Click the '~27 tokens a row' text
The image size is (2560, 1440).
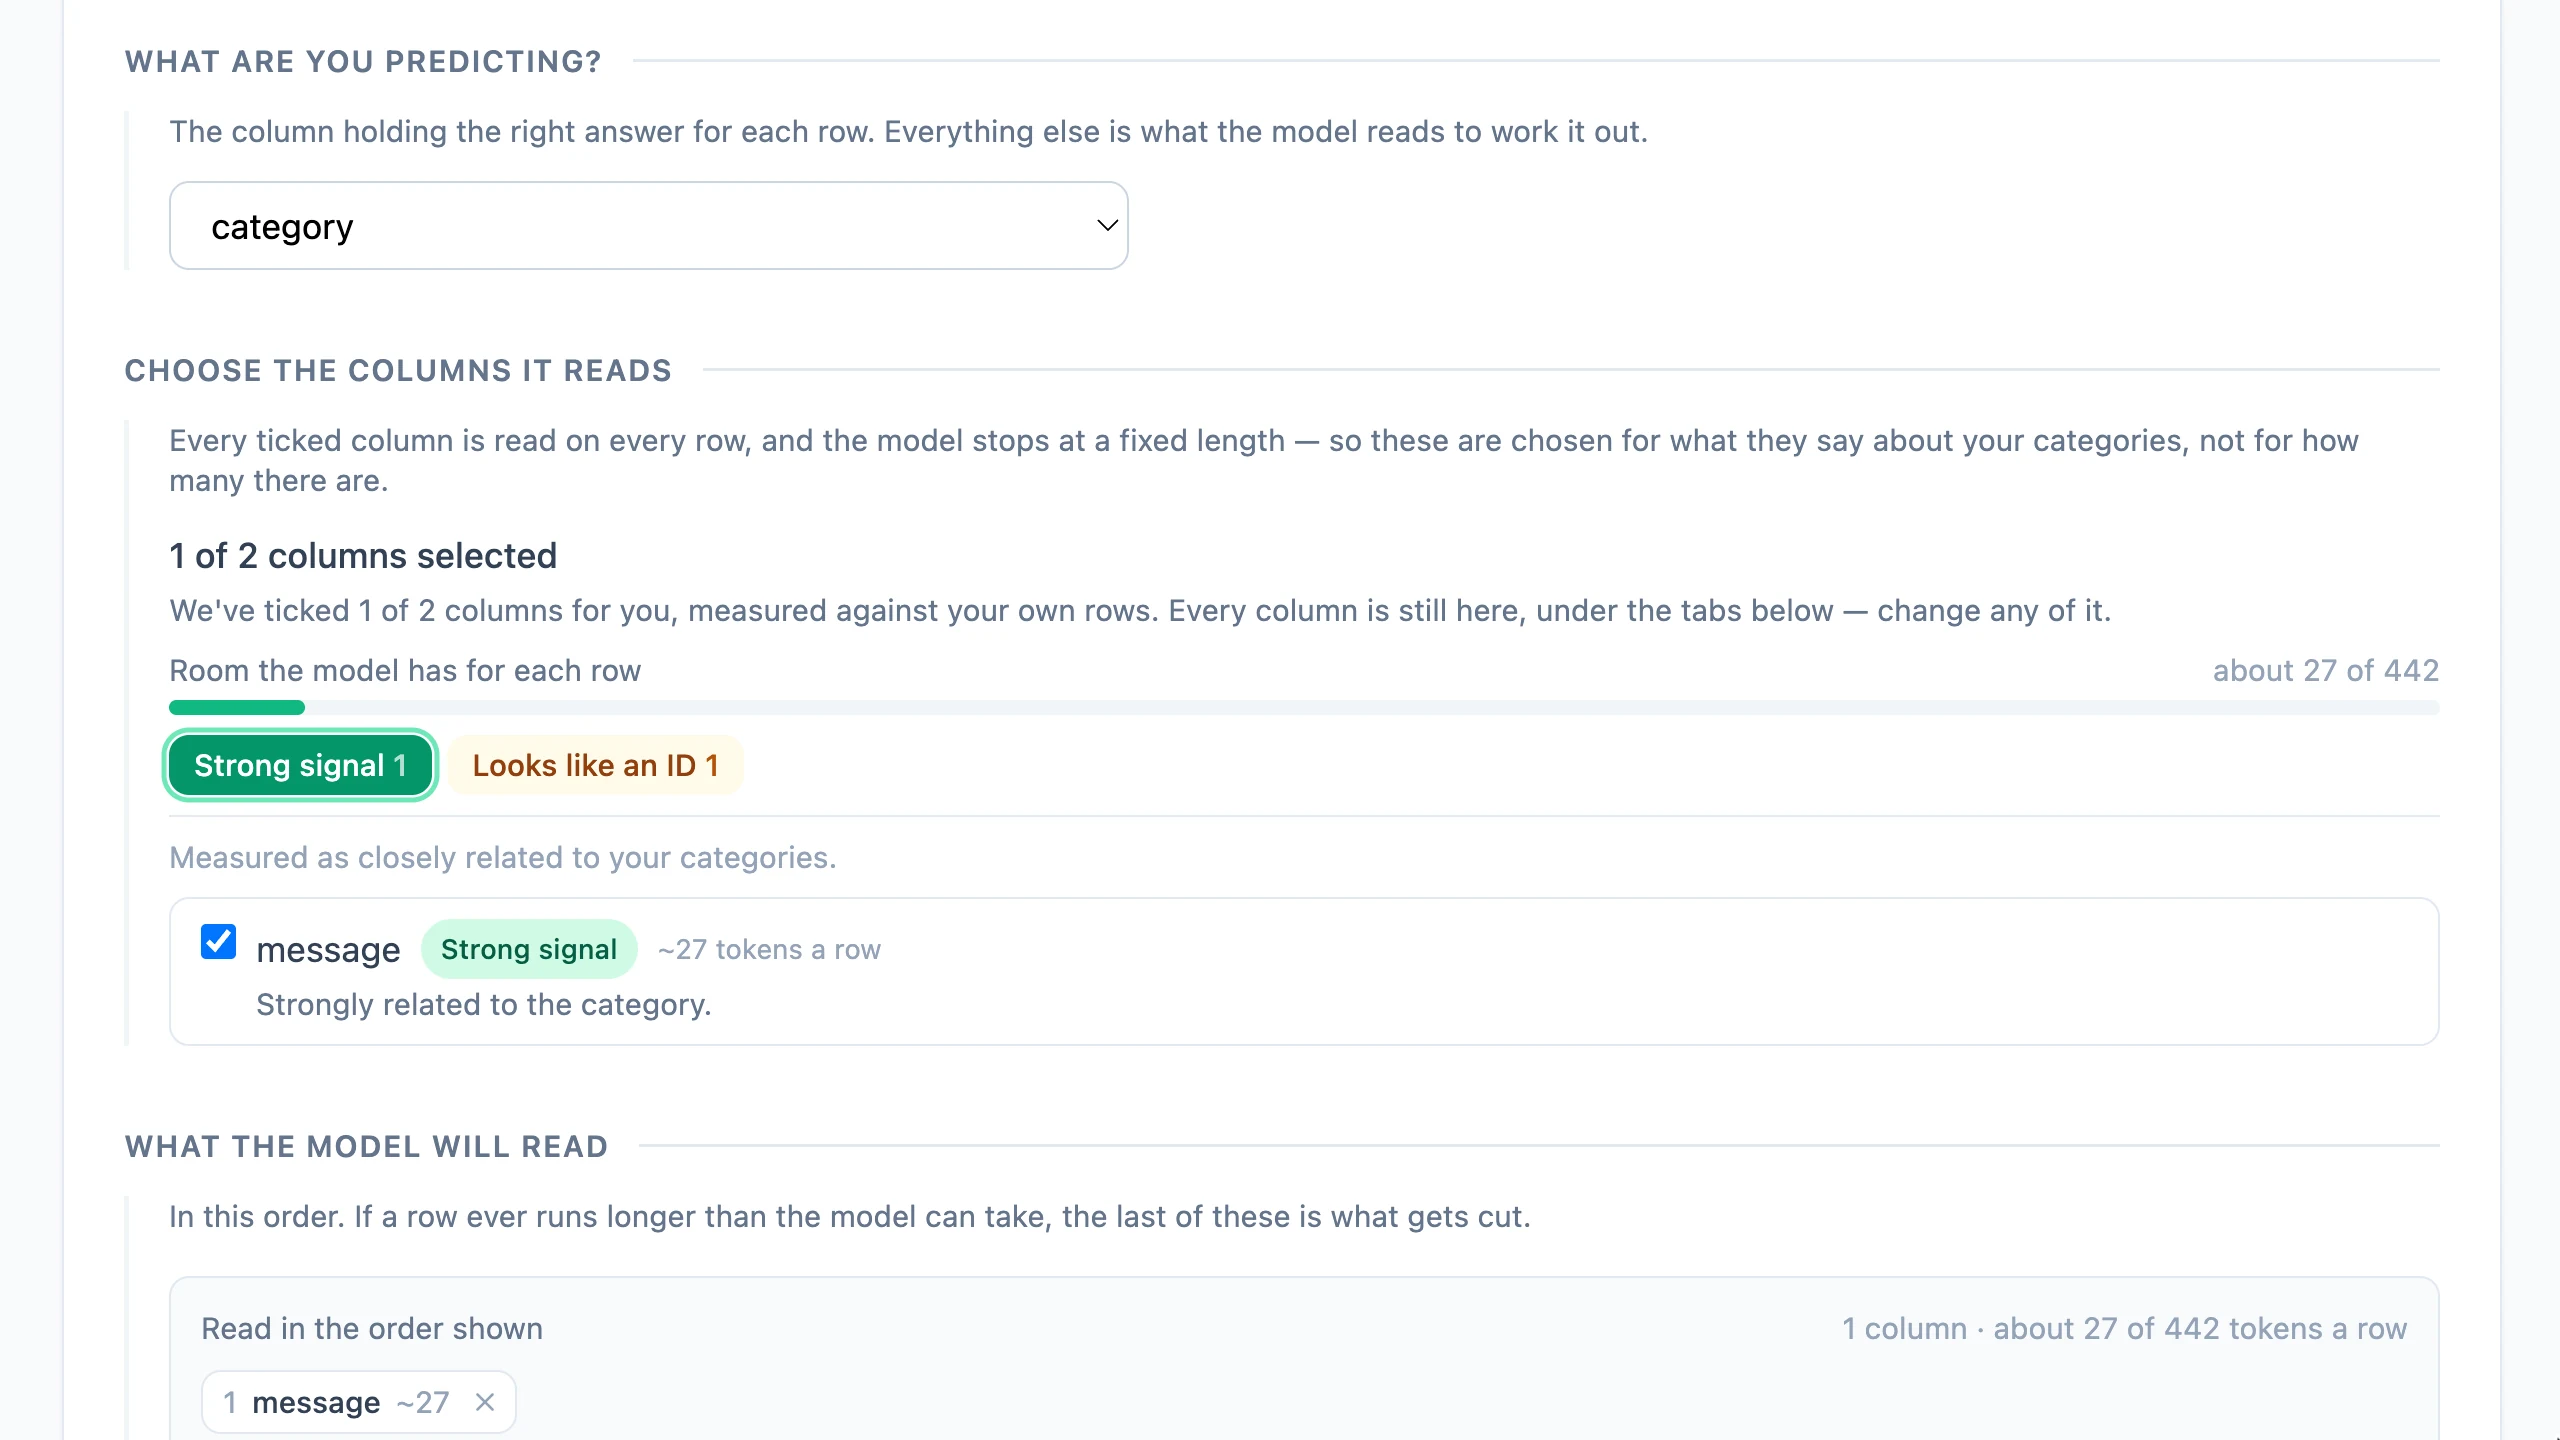769,949
